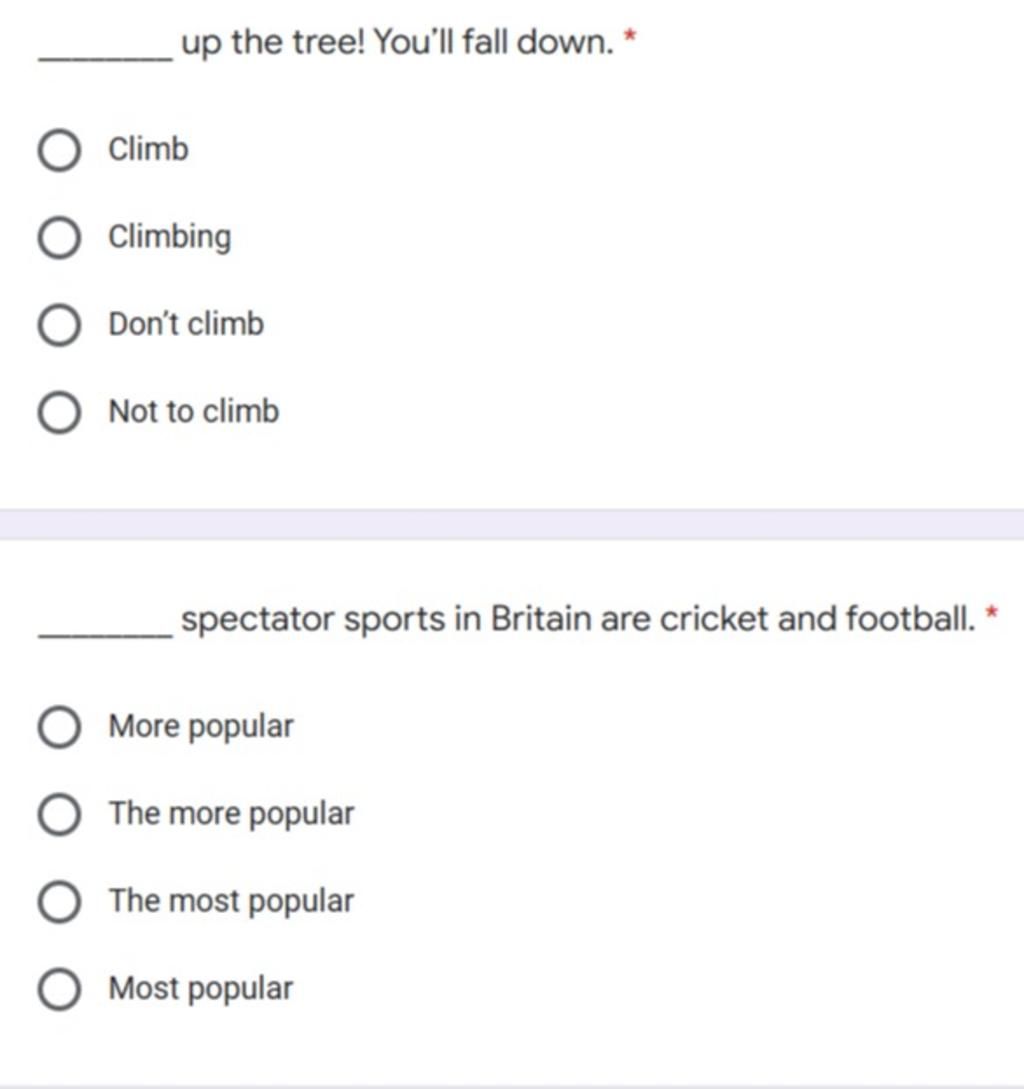Click the 'Don't climb' answer label text
The image size is (1024, 1089).
pos(186,324)
